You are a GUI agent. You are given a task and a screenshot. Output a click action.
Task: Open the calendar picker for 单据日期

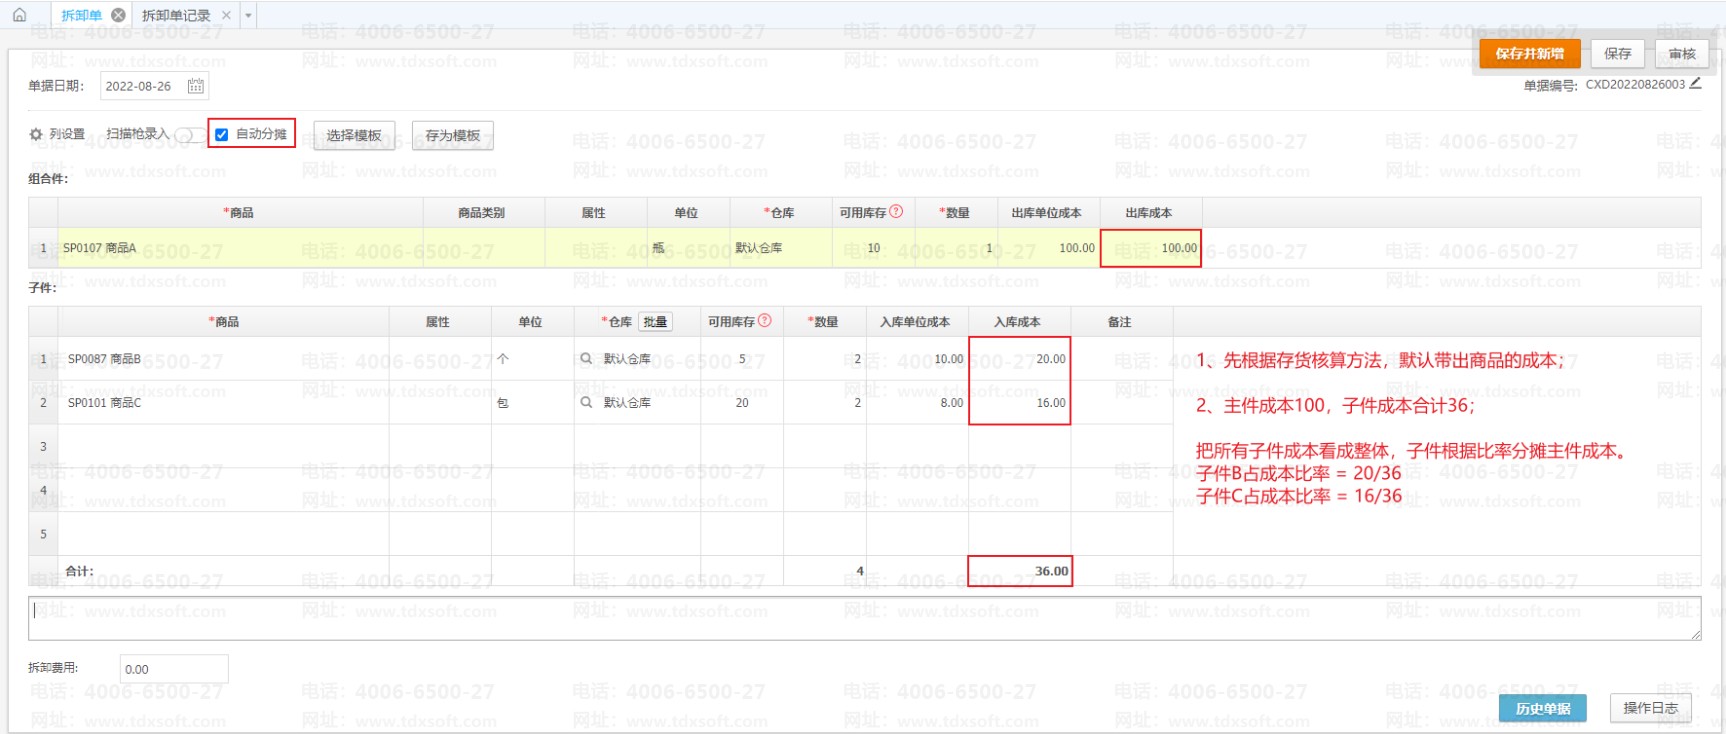tap(196, 86)
